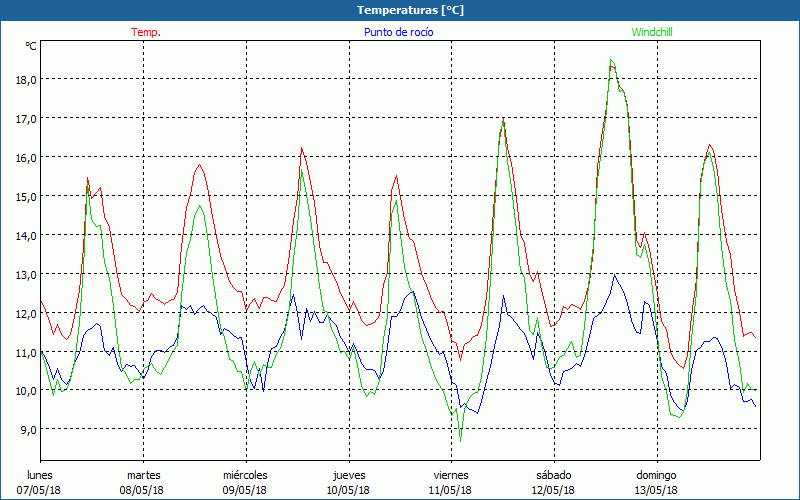Click the highest green Windchill peak on sábado

(611, 60)
